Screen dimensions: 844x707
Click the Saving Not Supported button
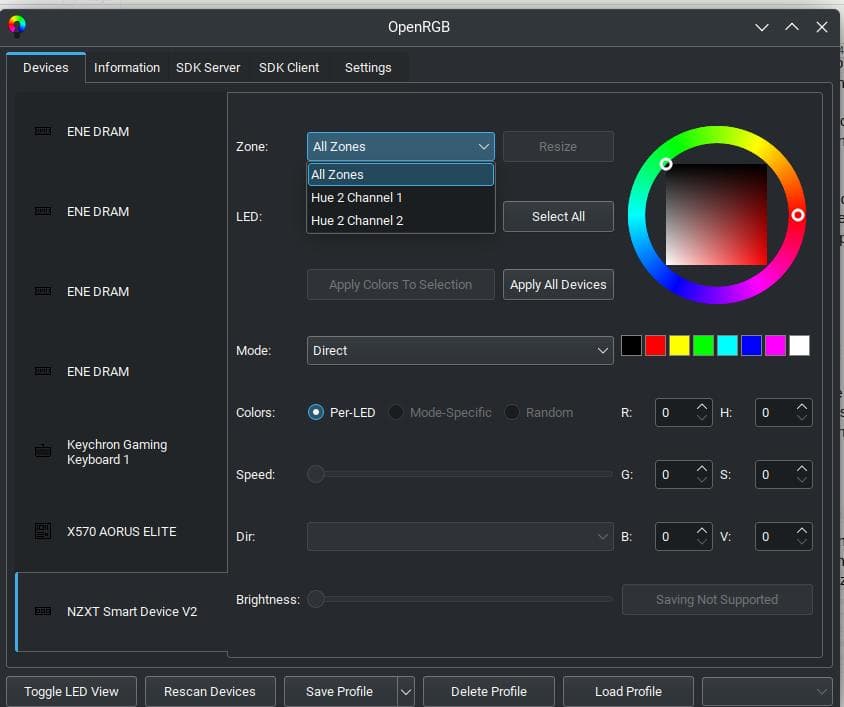(717, 599)
